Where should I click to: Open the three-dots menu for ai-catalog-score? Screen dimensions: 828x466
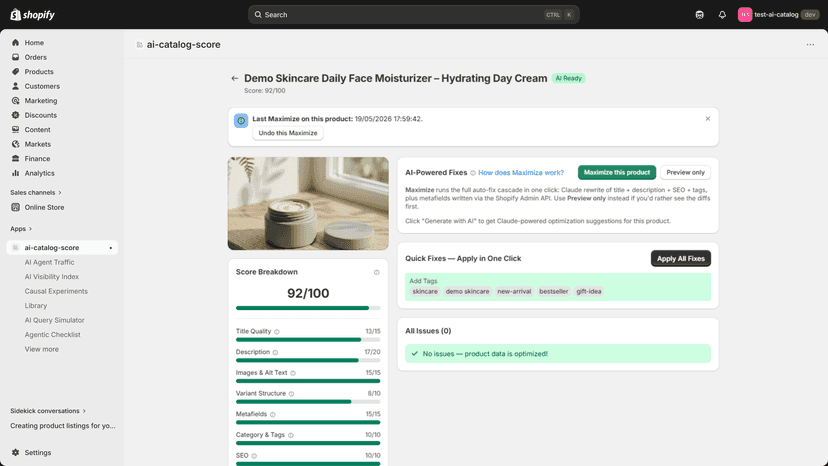pos(810,45)
